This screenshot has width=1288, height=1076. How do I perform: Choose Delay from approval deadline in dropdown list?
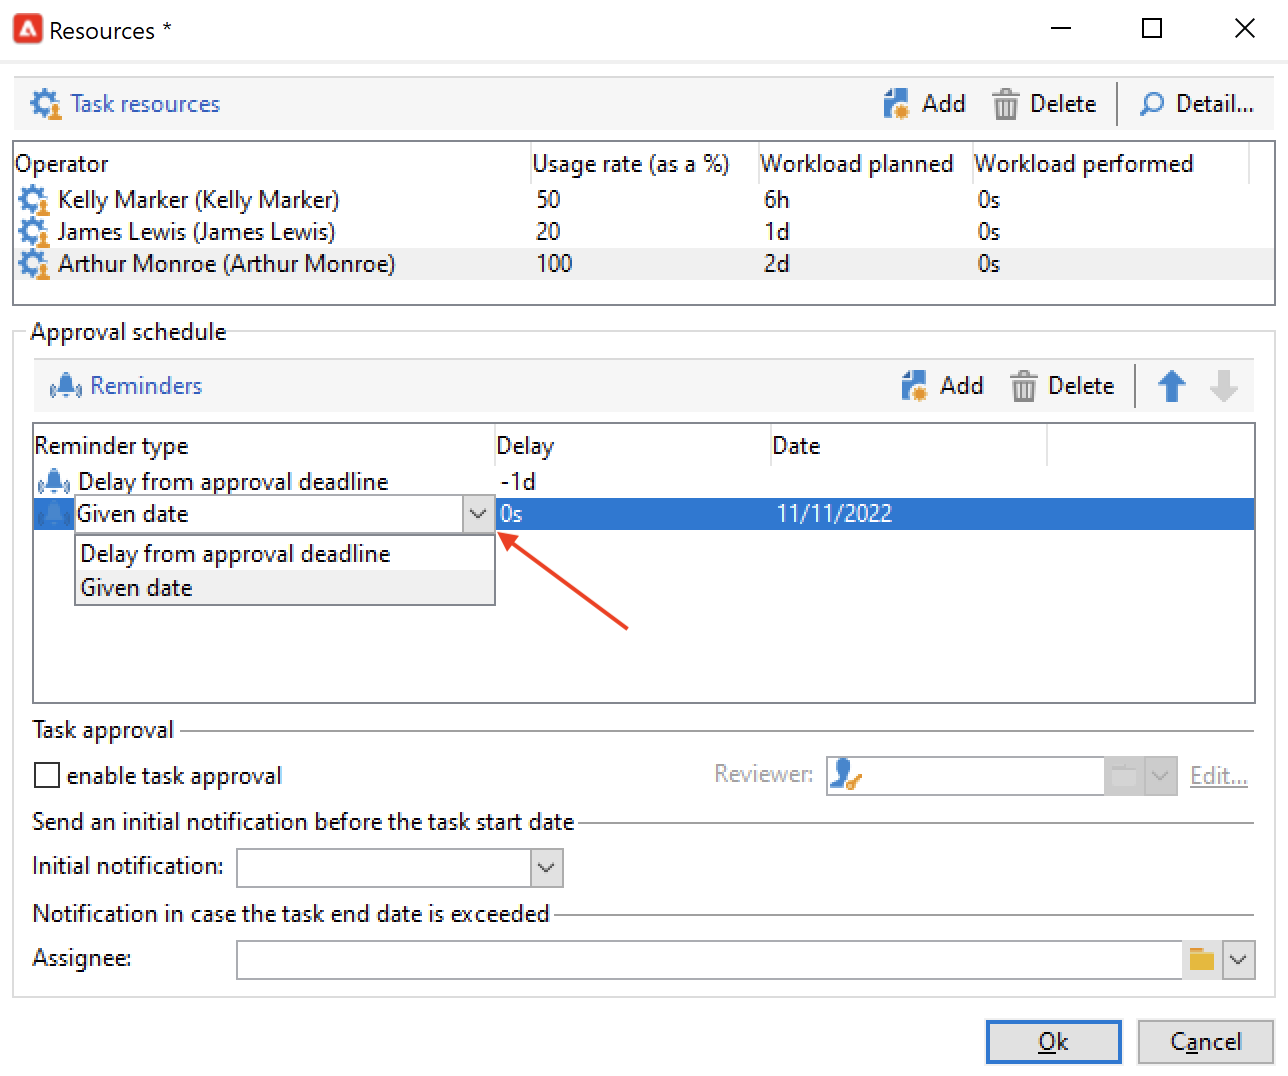coord(285,554)
